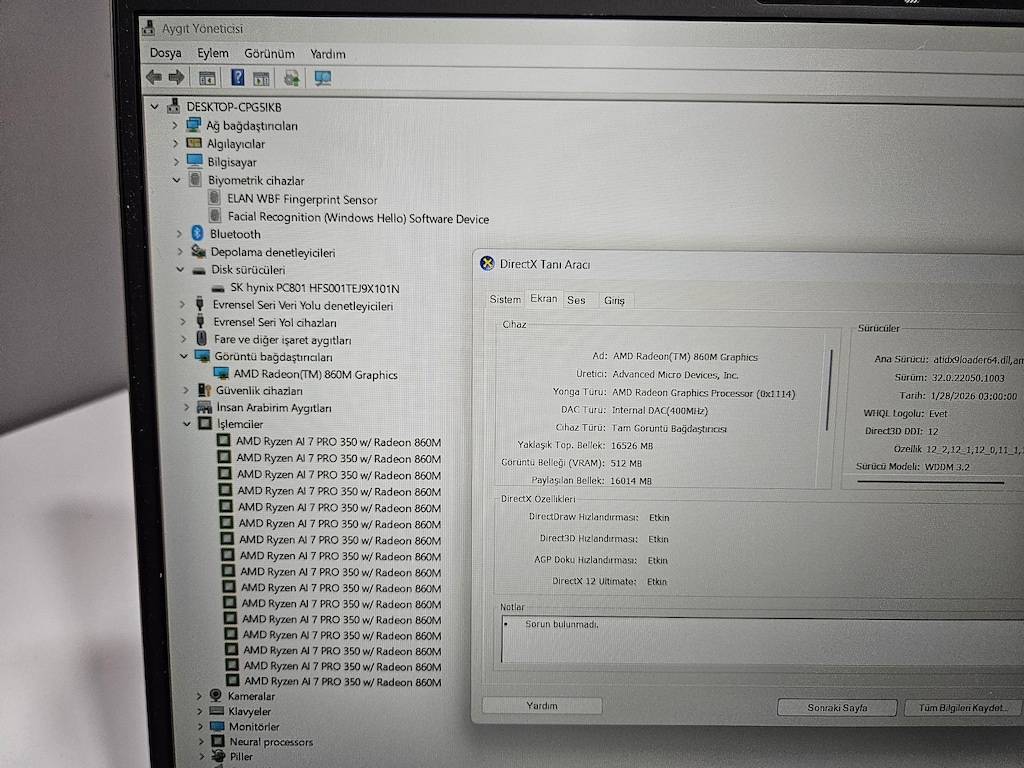Click the Sonraki Sayfa button
This screenshot has width=1024, height=768.
[x=837, y=707]
